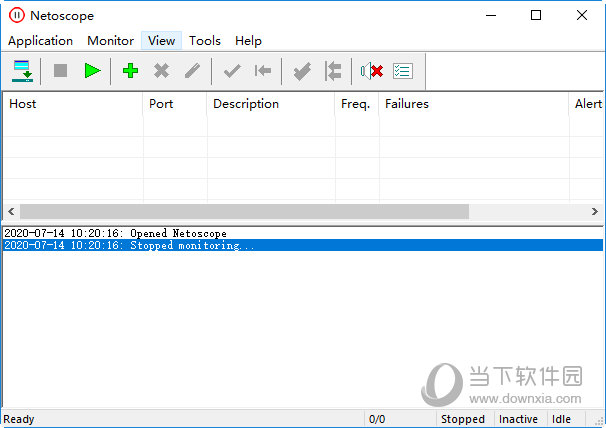The image size is (606, 428).
Task: Open the checklist log icon
Action: (403, 71)
